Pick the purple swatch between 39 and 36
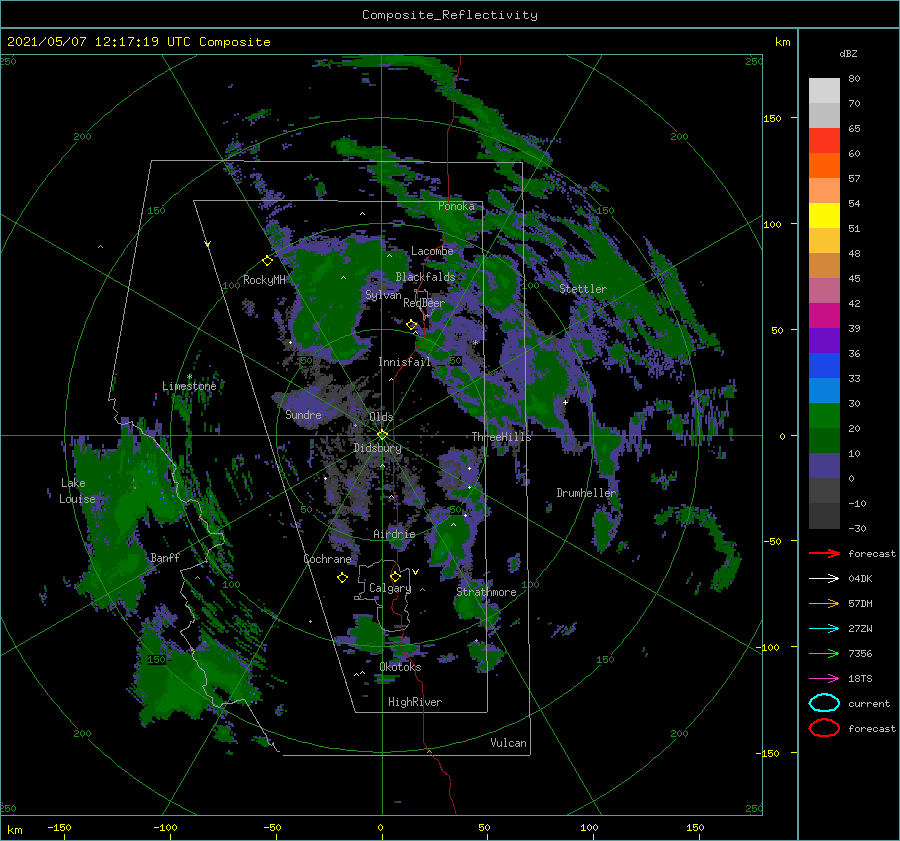The image size is (900, 841). (x=824, y=341)
